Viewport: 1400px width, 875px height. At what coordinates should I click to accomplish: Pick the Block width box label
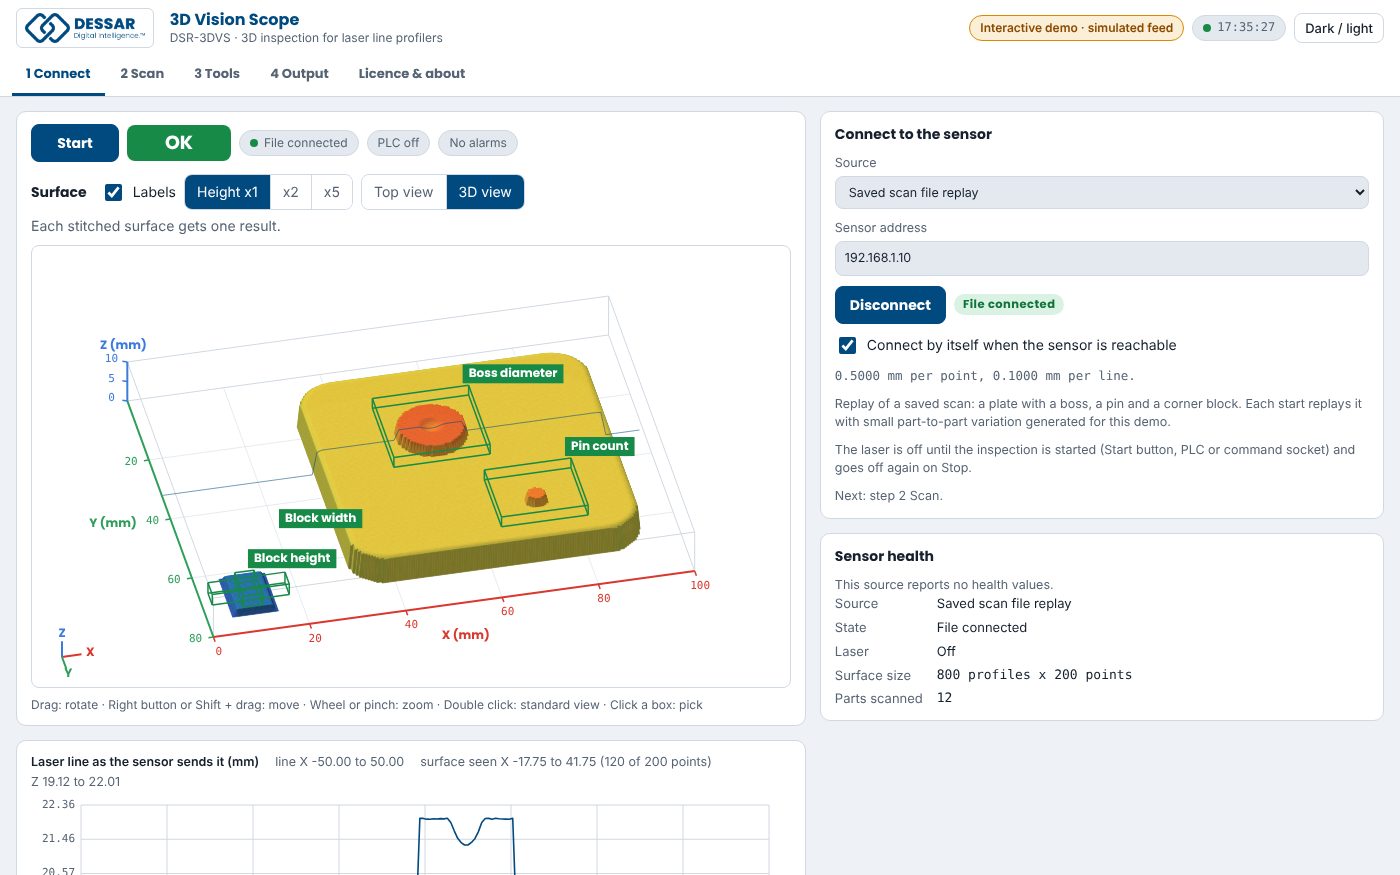[x=320, y=518]
